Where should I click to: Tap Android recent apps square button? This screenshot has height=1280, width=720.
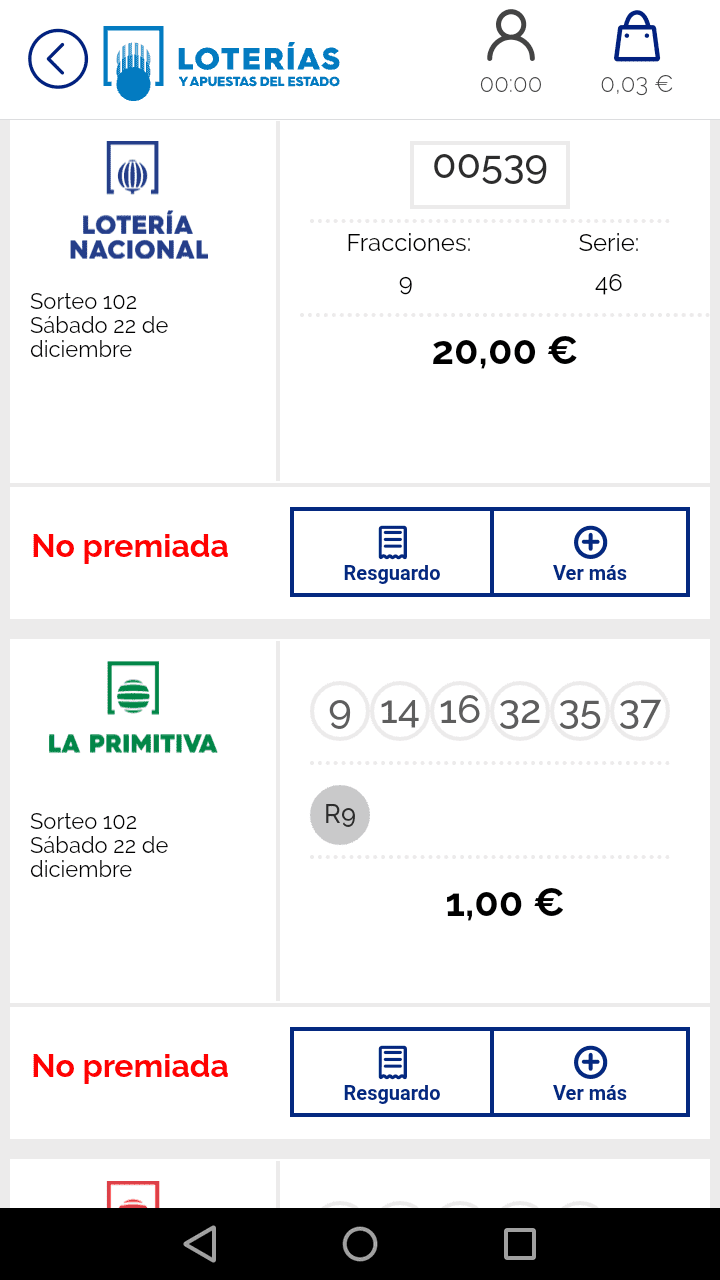(520, 1244)
